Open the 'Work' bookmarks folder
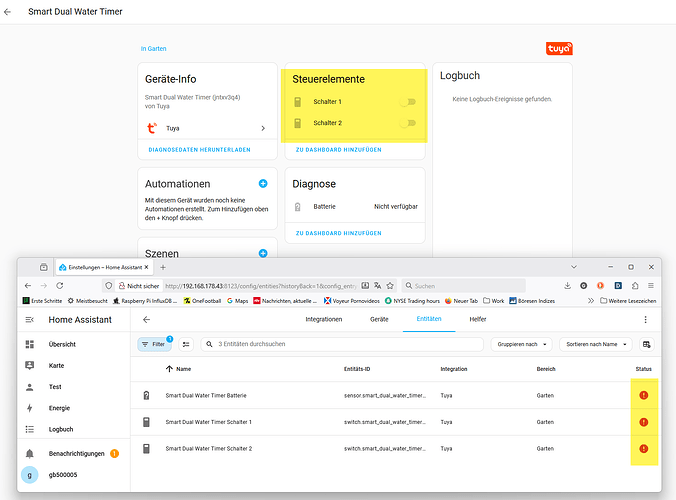This screenshot has height=500, width=676. pos(494,301)
